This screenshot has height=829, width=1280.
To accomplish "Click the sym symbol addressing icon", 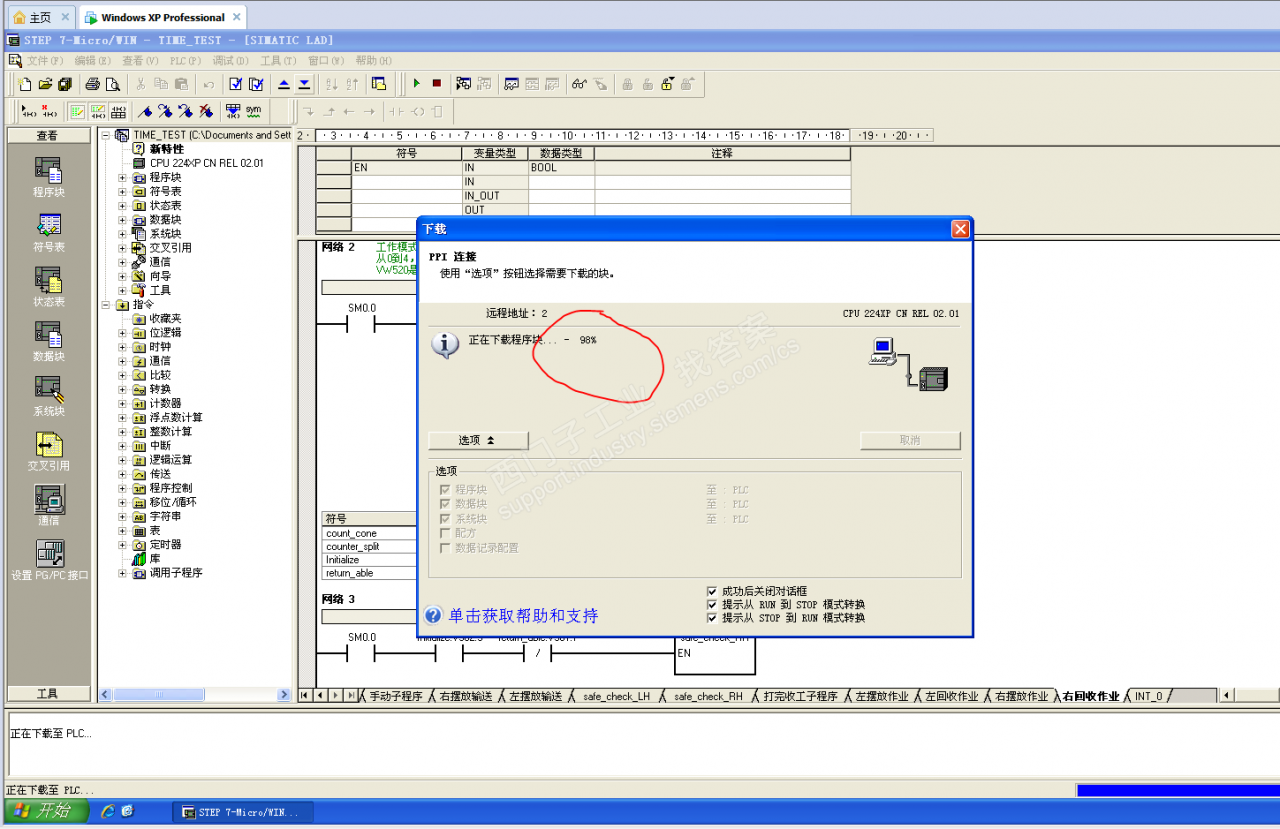I will pos(253,110).
